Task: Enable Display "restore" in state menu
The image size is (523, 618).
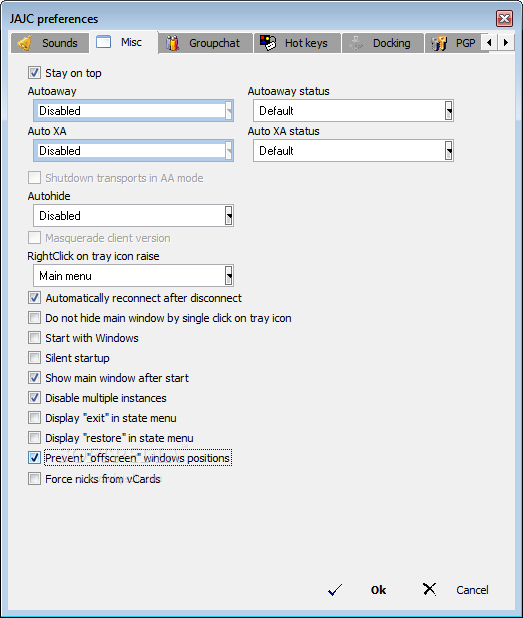Action: click(34, 437)
